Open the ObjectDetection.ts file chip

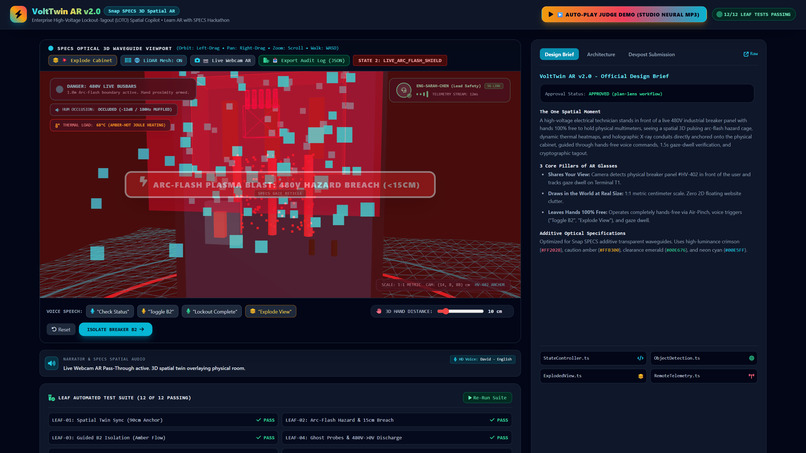(x=704, y=358)
